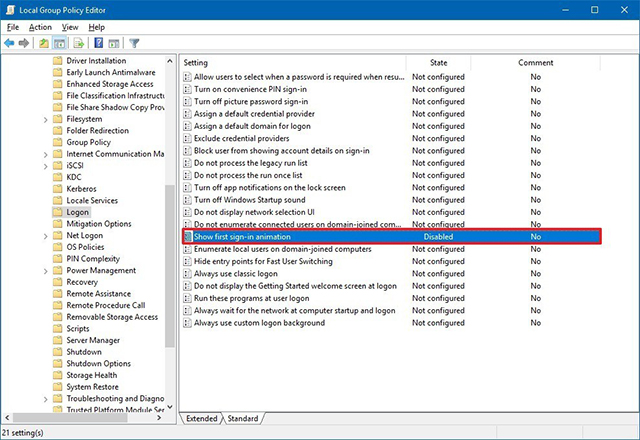Click the Shutdown folder icon
The height and width of the screenshot is (440, 640).
click(x=58, y=352)
